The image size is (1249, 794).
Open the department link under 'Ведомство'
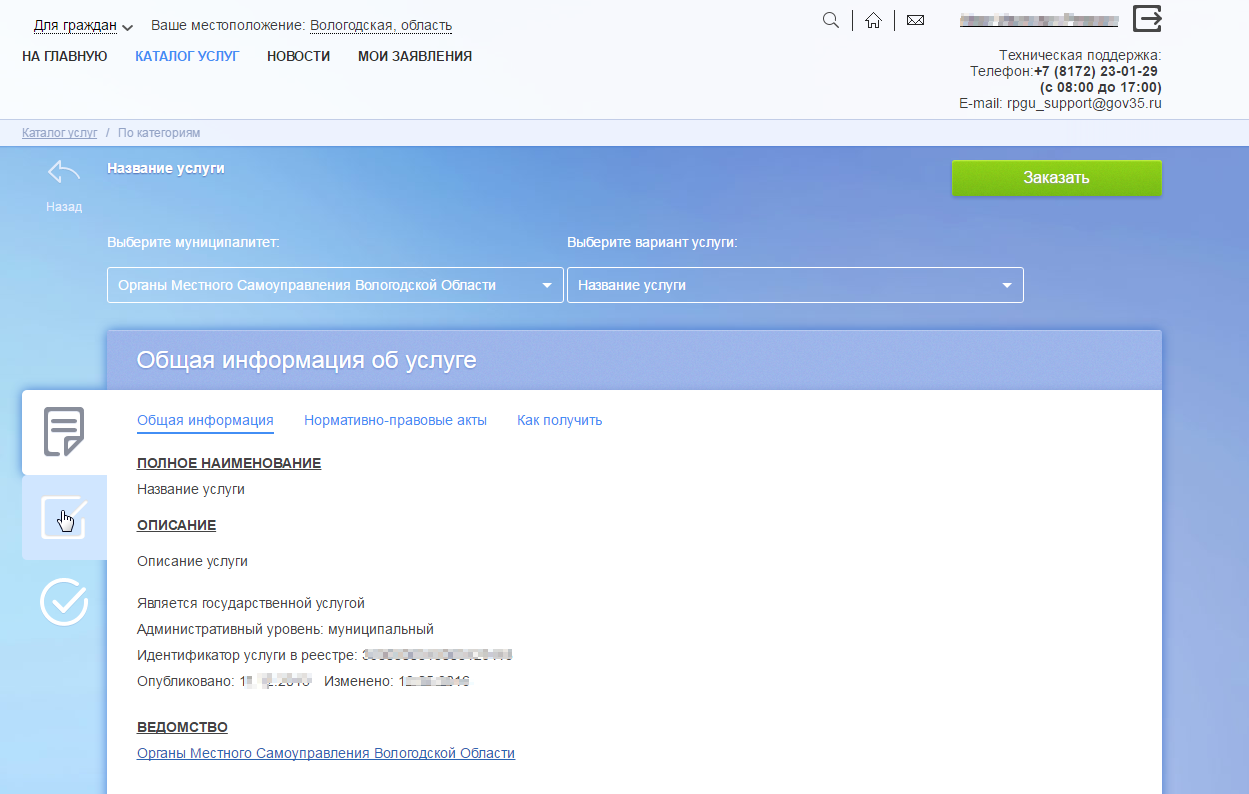point(325,753)
